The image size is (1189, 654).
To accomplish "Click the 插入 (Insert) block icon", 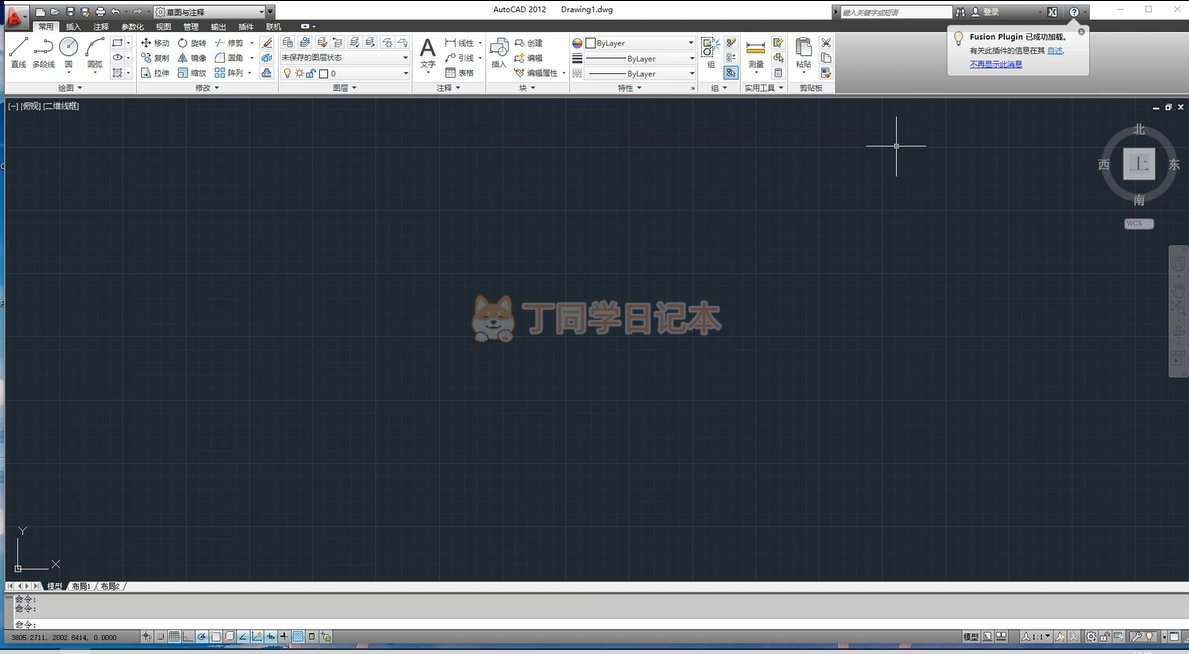I will click(499, 52).
